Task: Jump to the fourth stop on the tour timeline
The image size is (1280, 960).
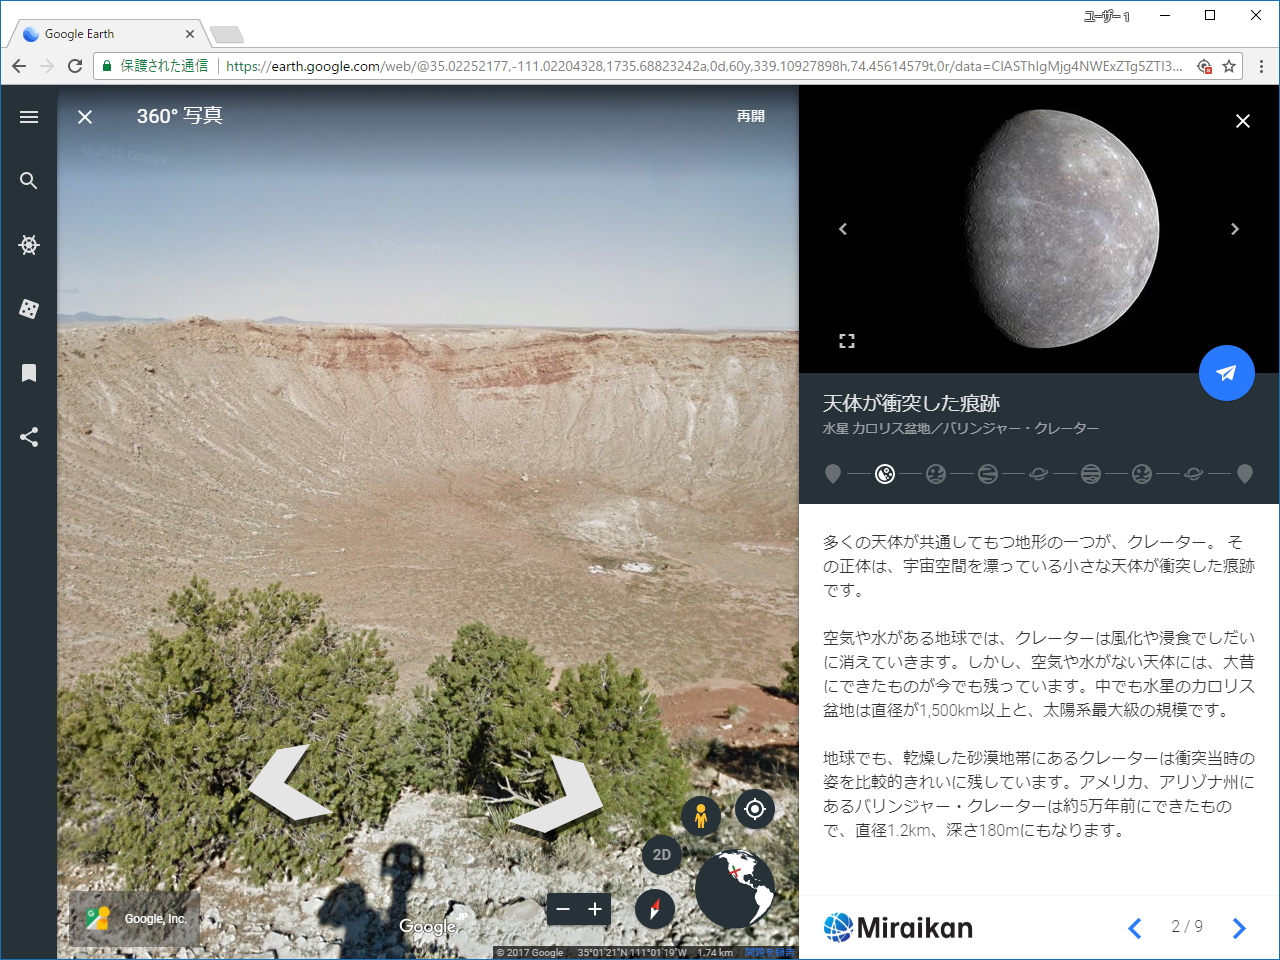Action: click(x=988, y=474)
